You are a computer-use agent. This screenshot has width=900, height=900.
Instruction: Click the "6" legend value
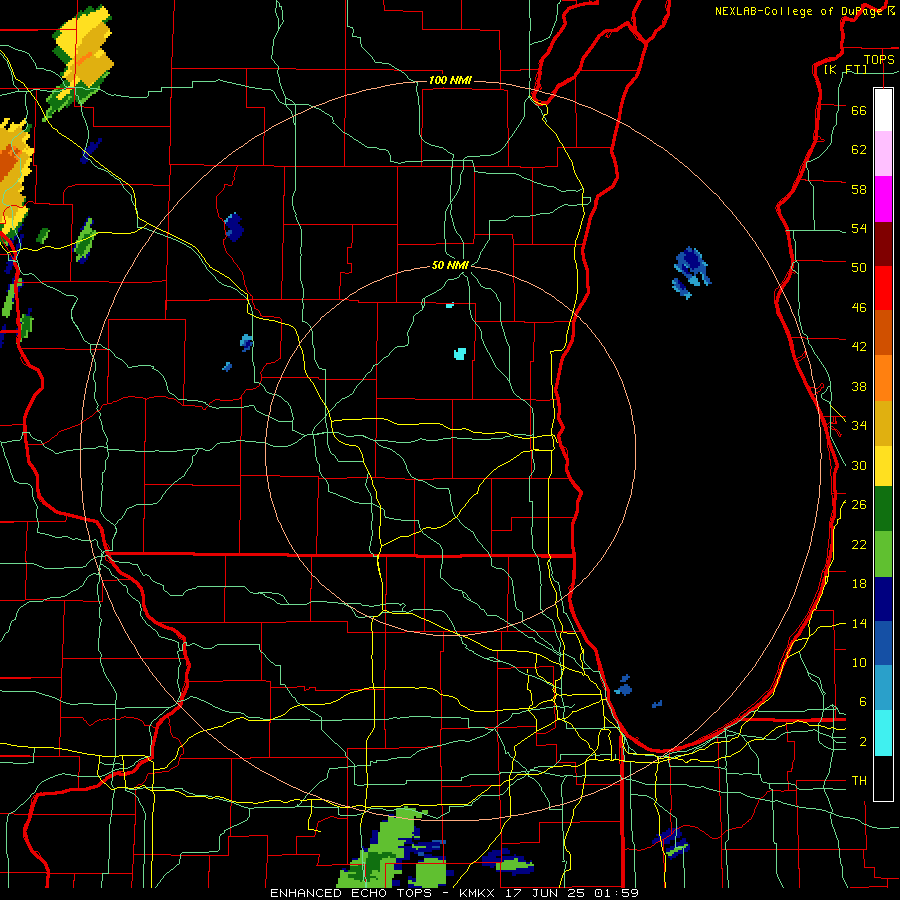coord(862,701)
